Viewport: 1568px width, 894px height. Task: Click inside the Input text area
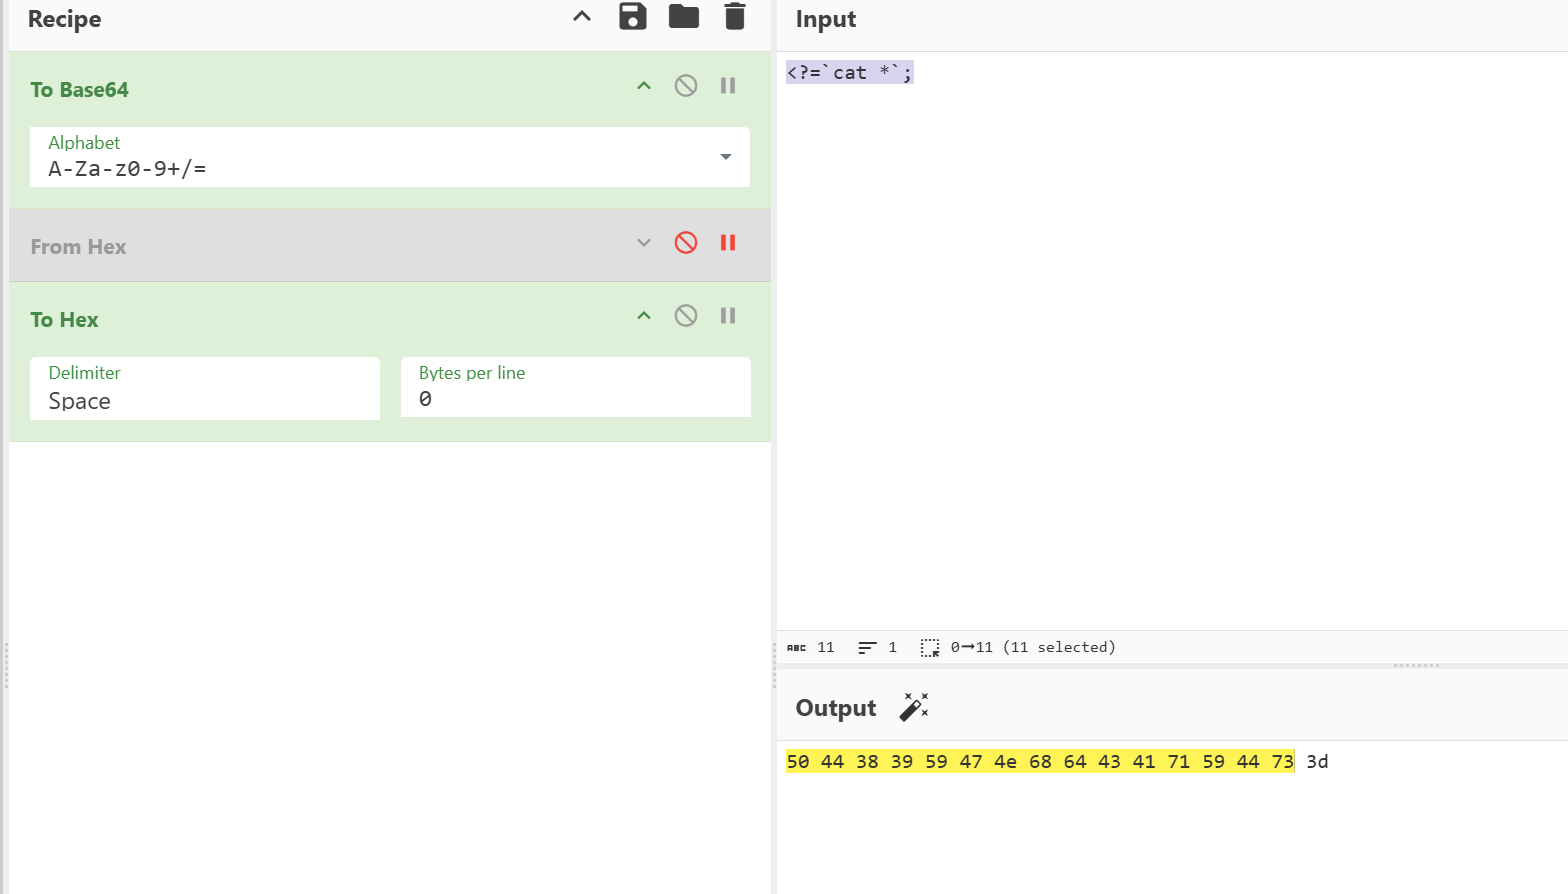pos(1170,340)
